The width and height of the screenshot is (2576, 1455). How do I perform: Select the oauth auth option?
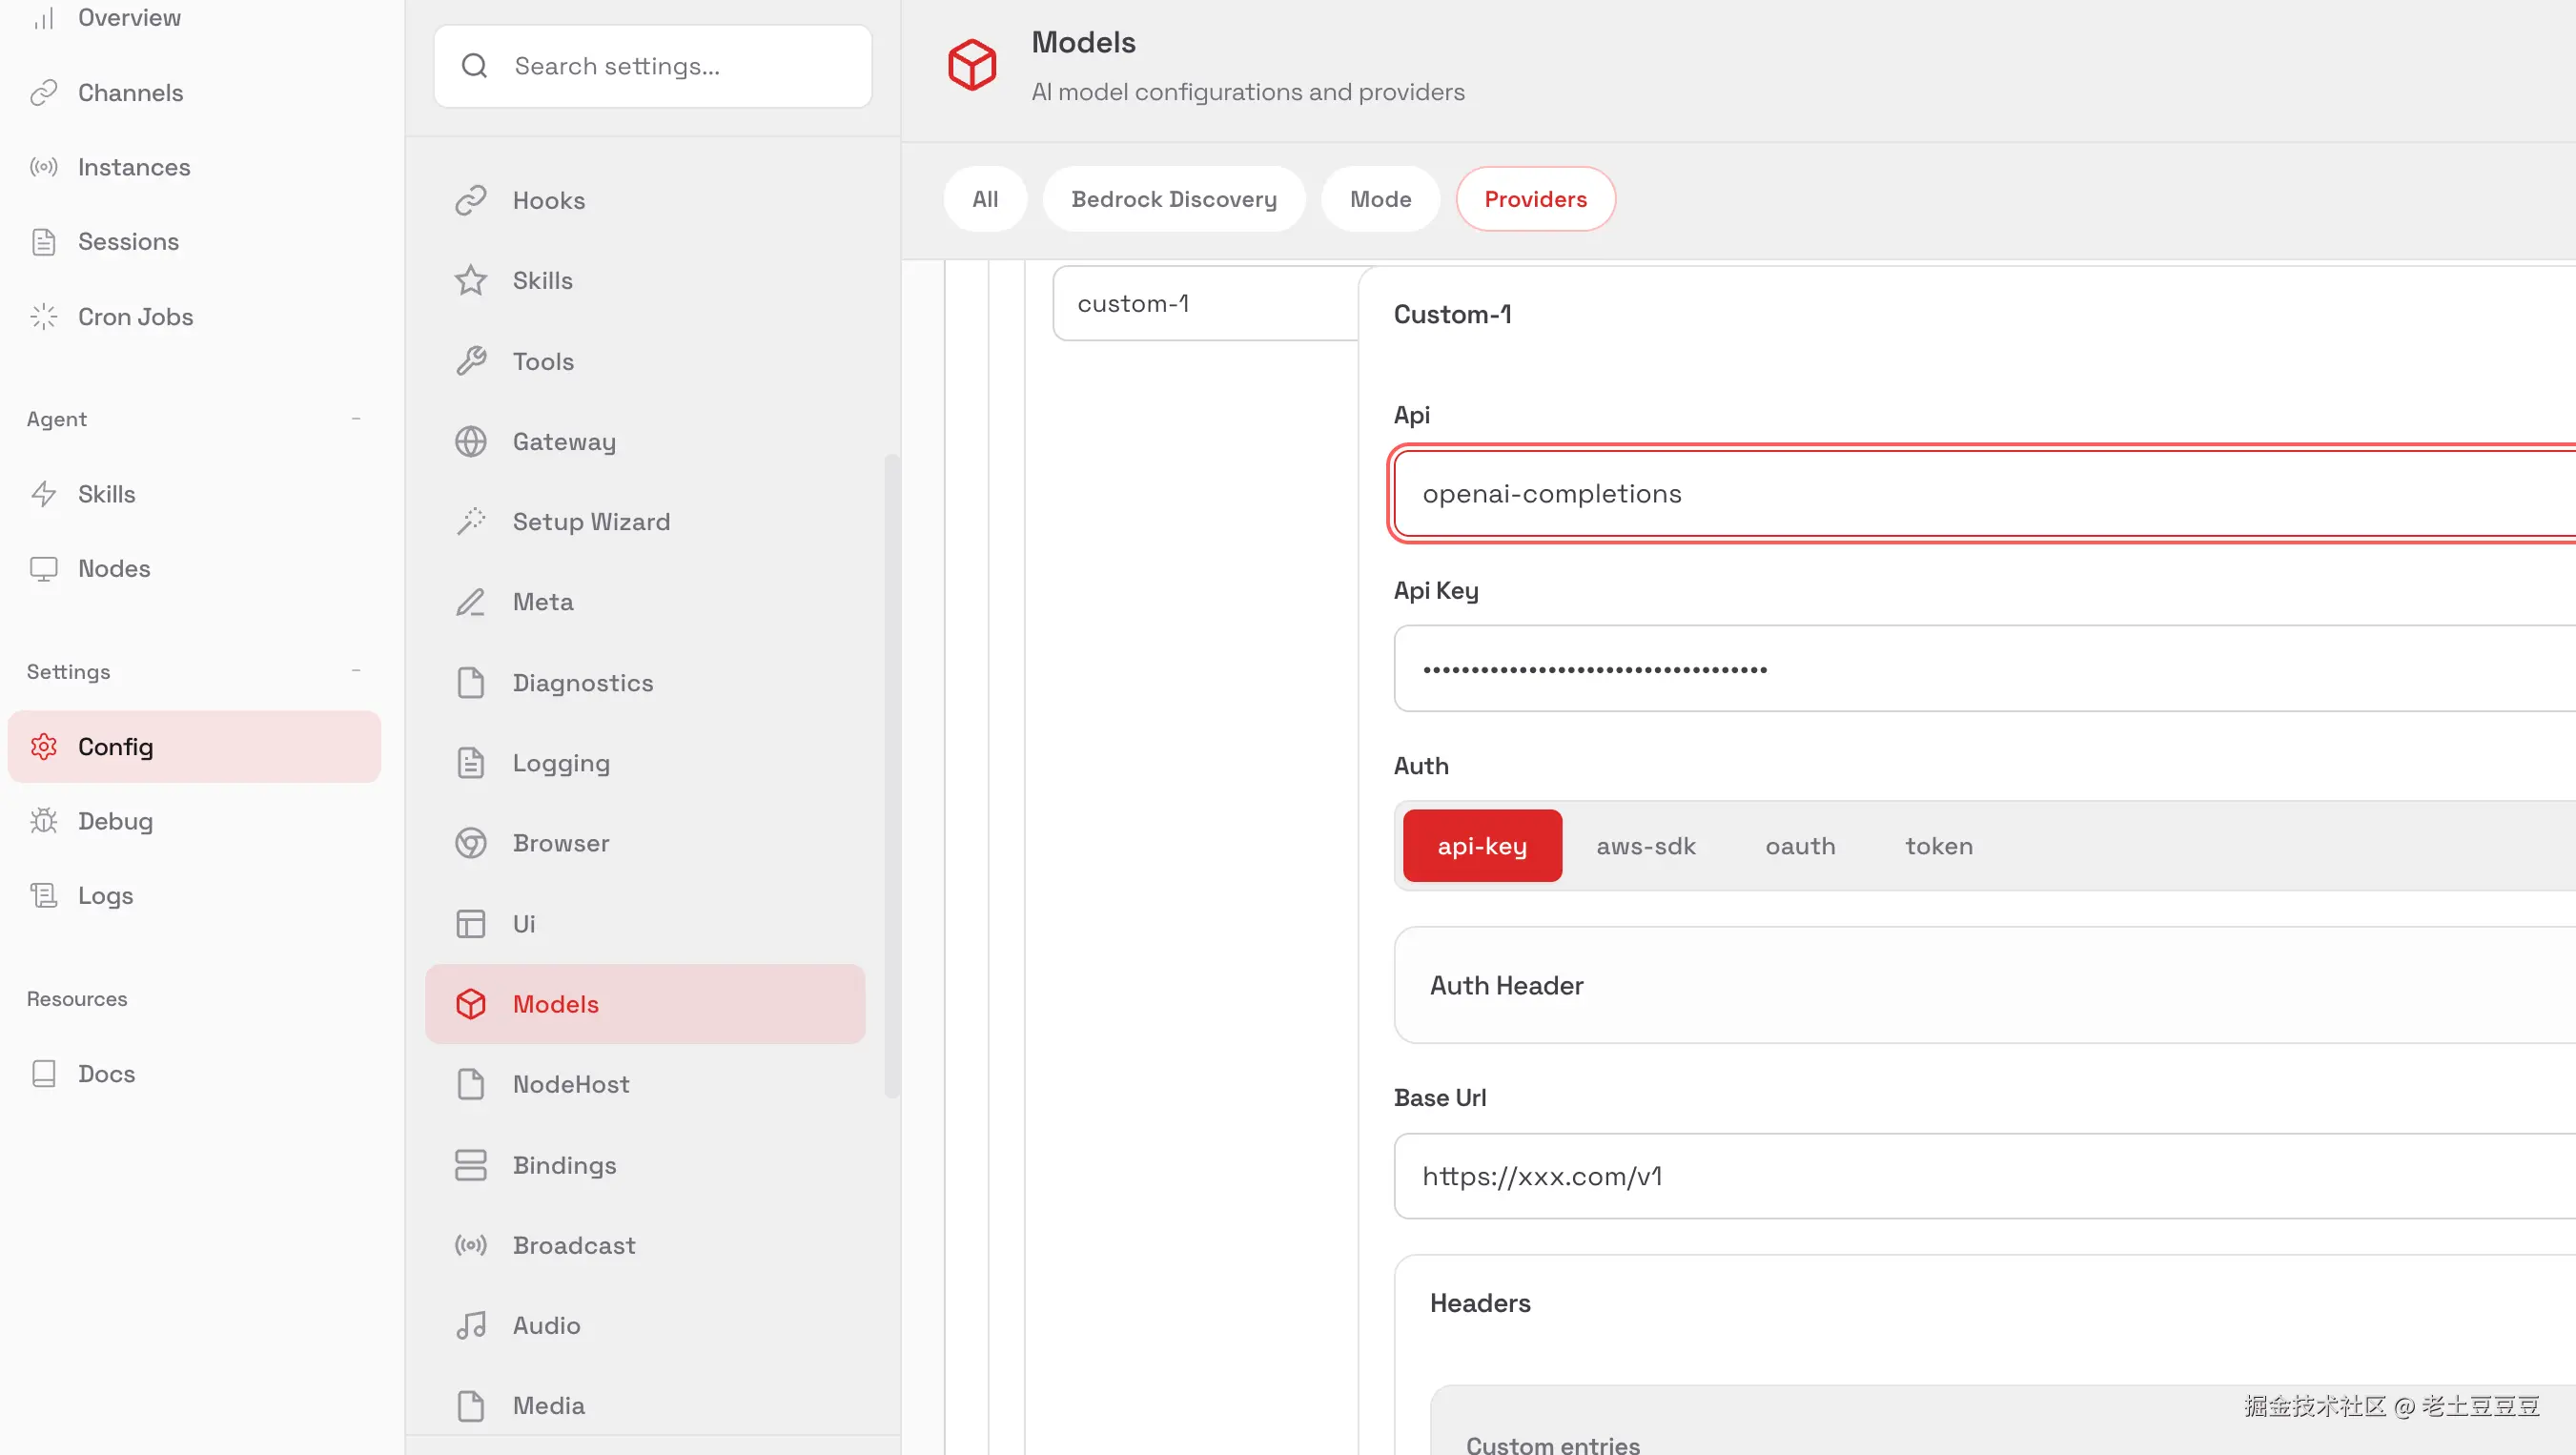coord(1800,846)
